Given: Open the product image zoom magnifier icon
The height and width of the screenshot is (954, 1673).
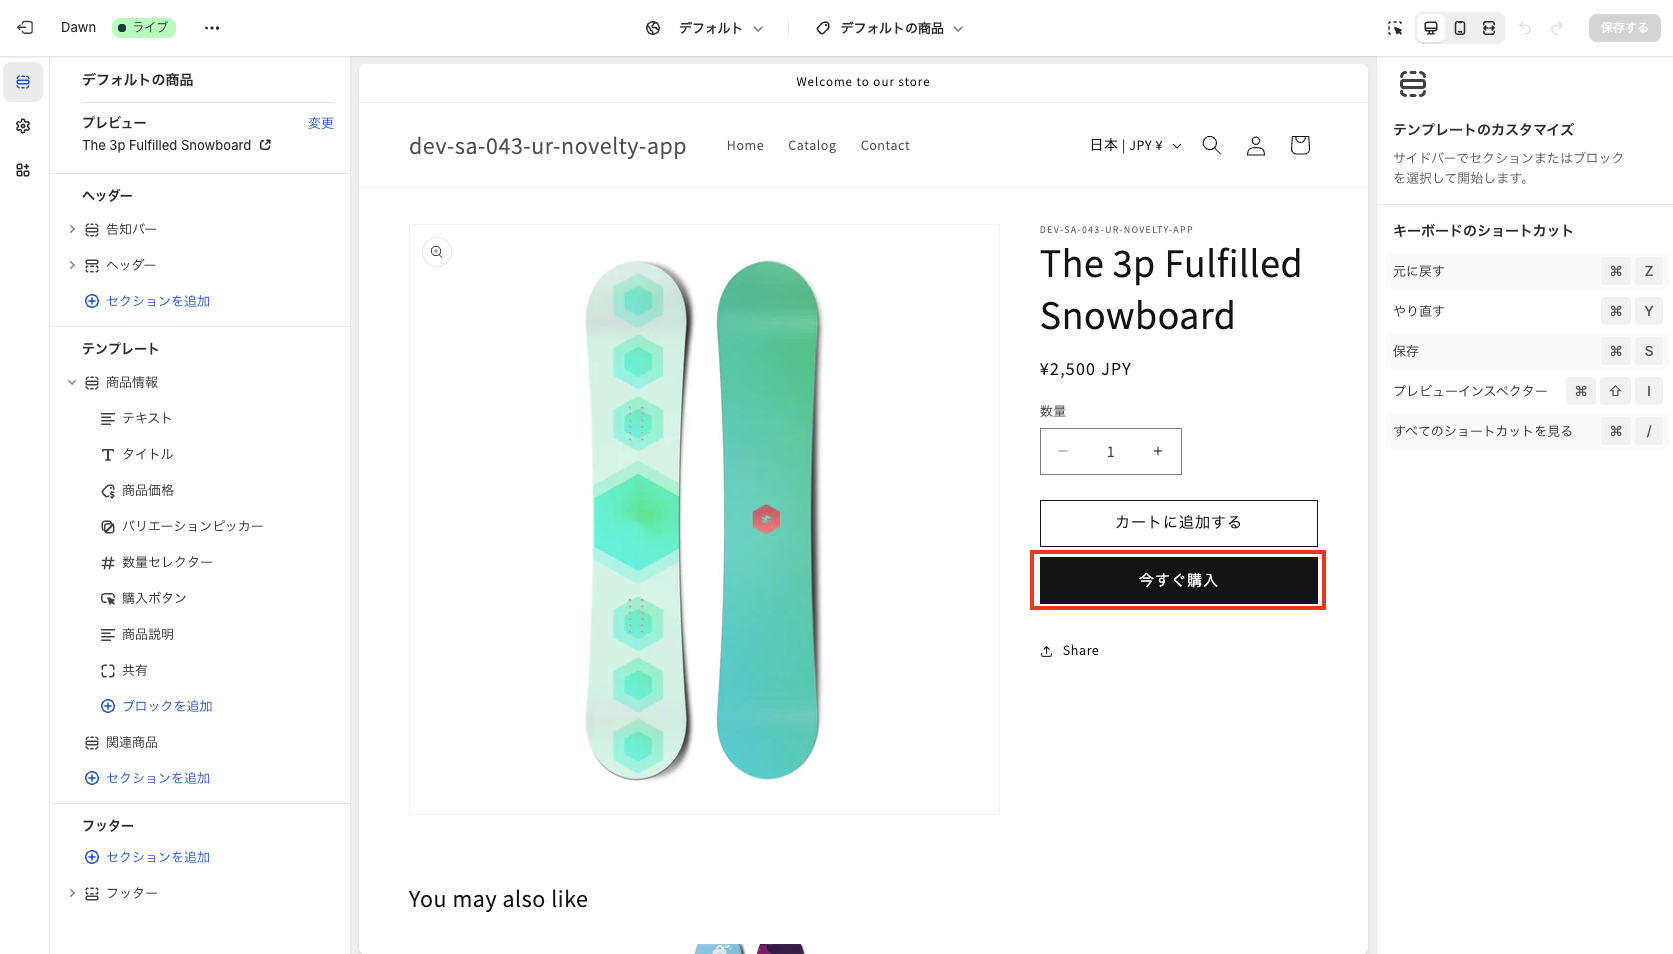Looking at the screenshot, I should coord(436,252).
